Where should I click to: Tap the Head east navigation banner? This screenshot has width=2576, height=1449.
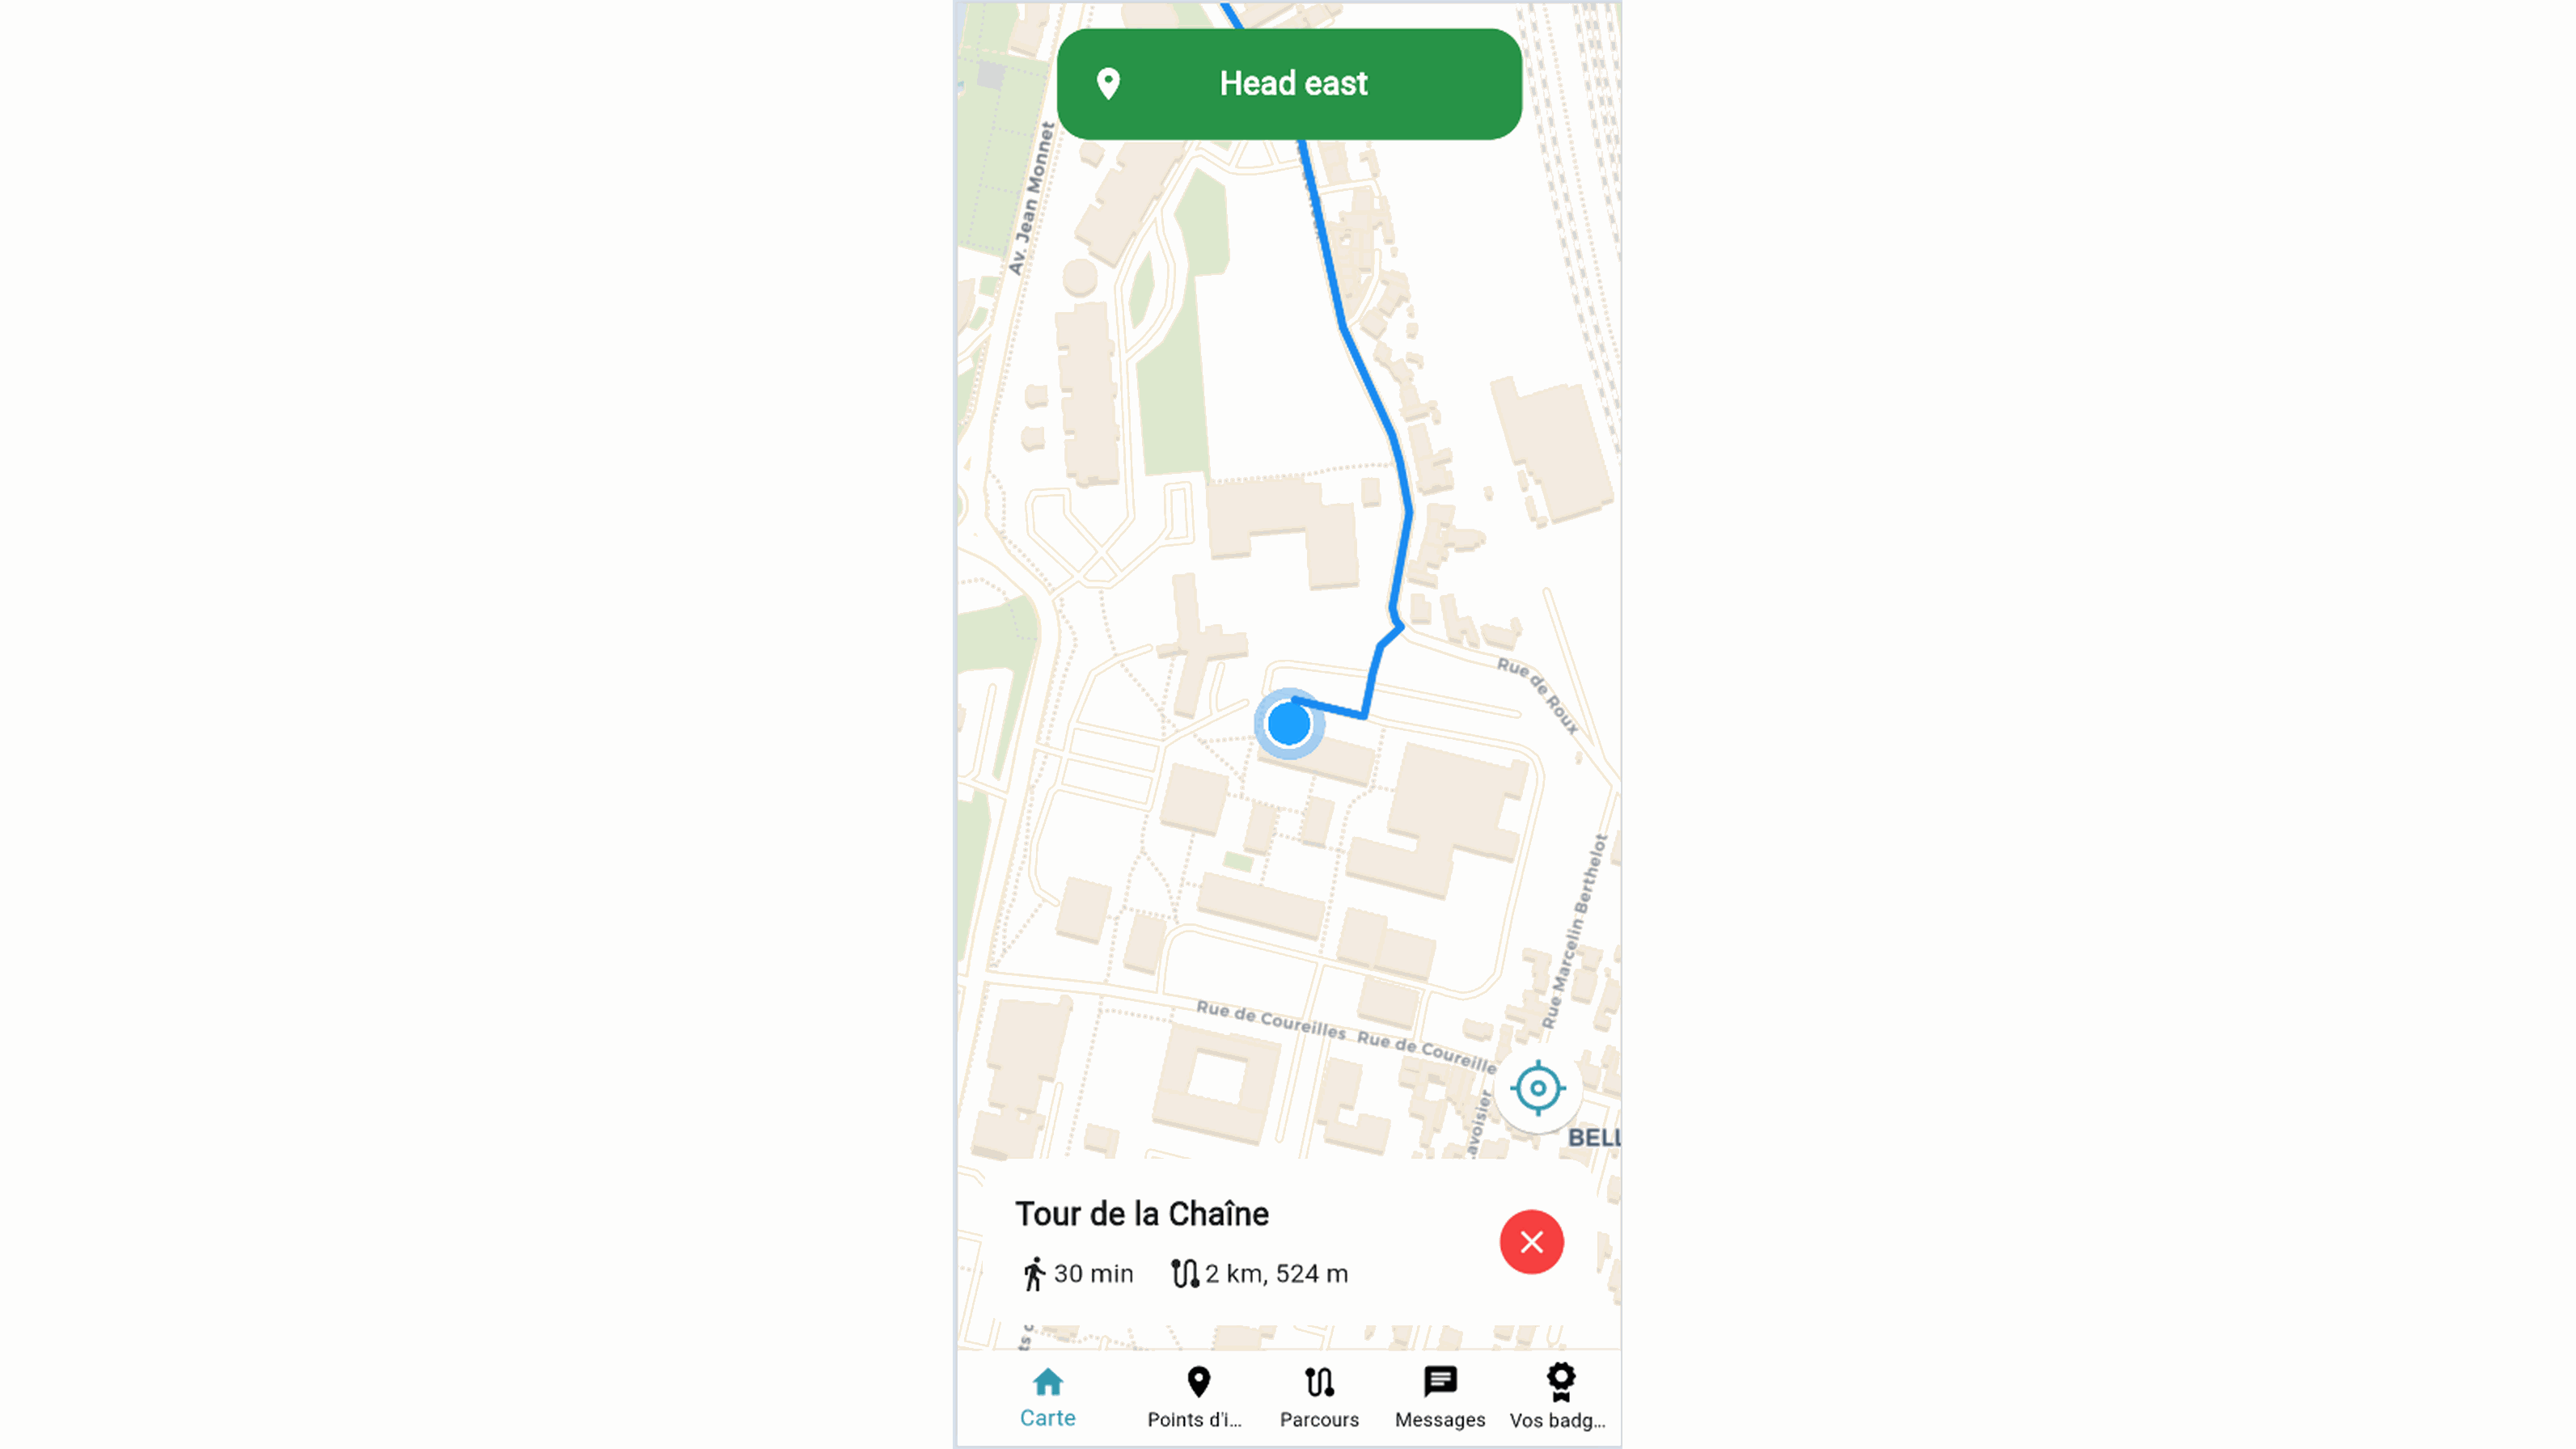pos(1288,83)
